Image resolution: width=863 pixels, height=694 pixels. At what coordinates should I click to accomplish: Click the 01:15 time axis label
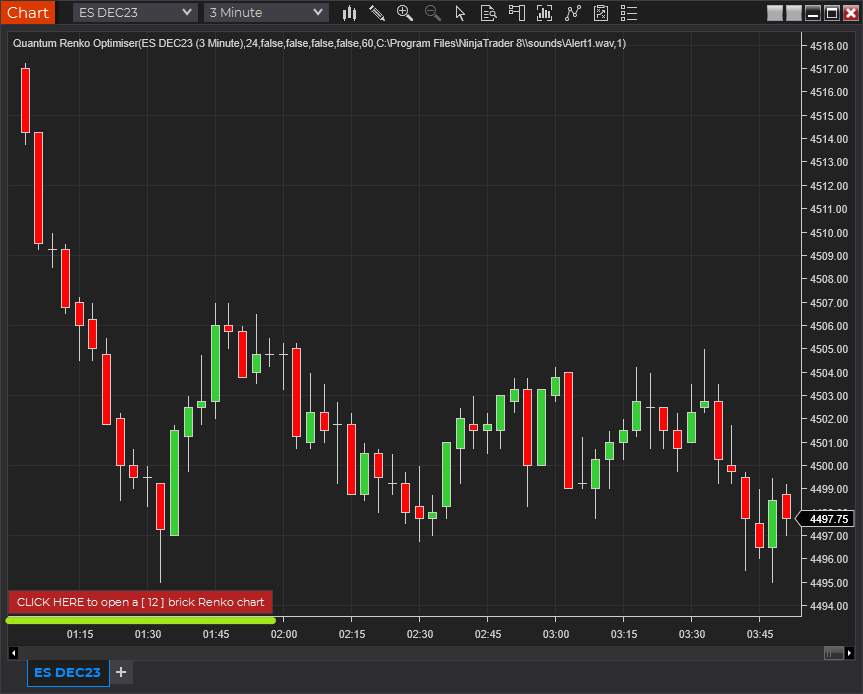(80, 634)
